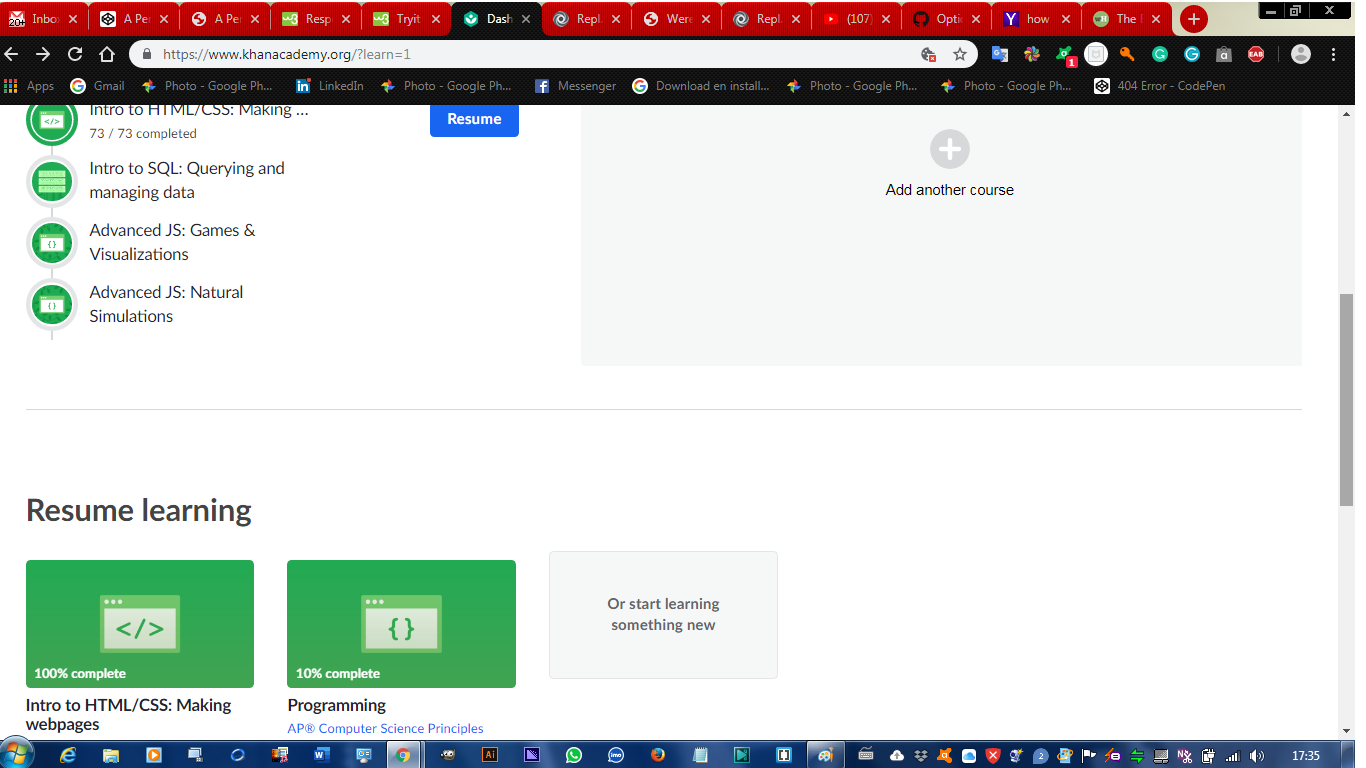Open the 100% complete HTML/CSS thumbnail
The height and width of the screenshot is (768, 1366).
tap(140, 624)
